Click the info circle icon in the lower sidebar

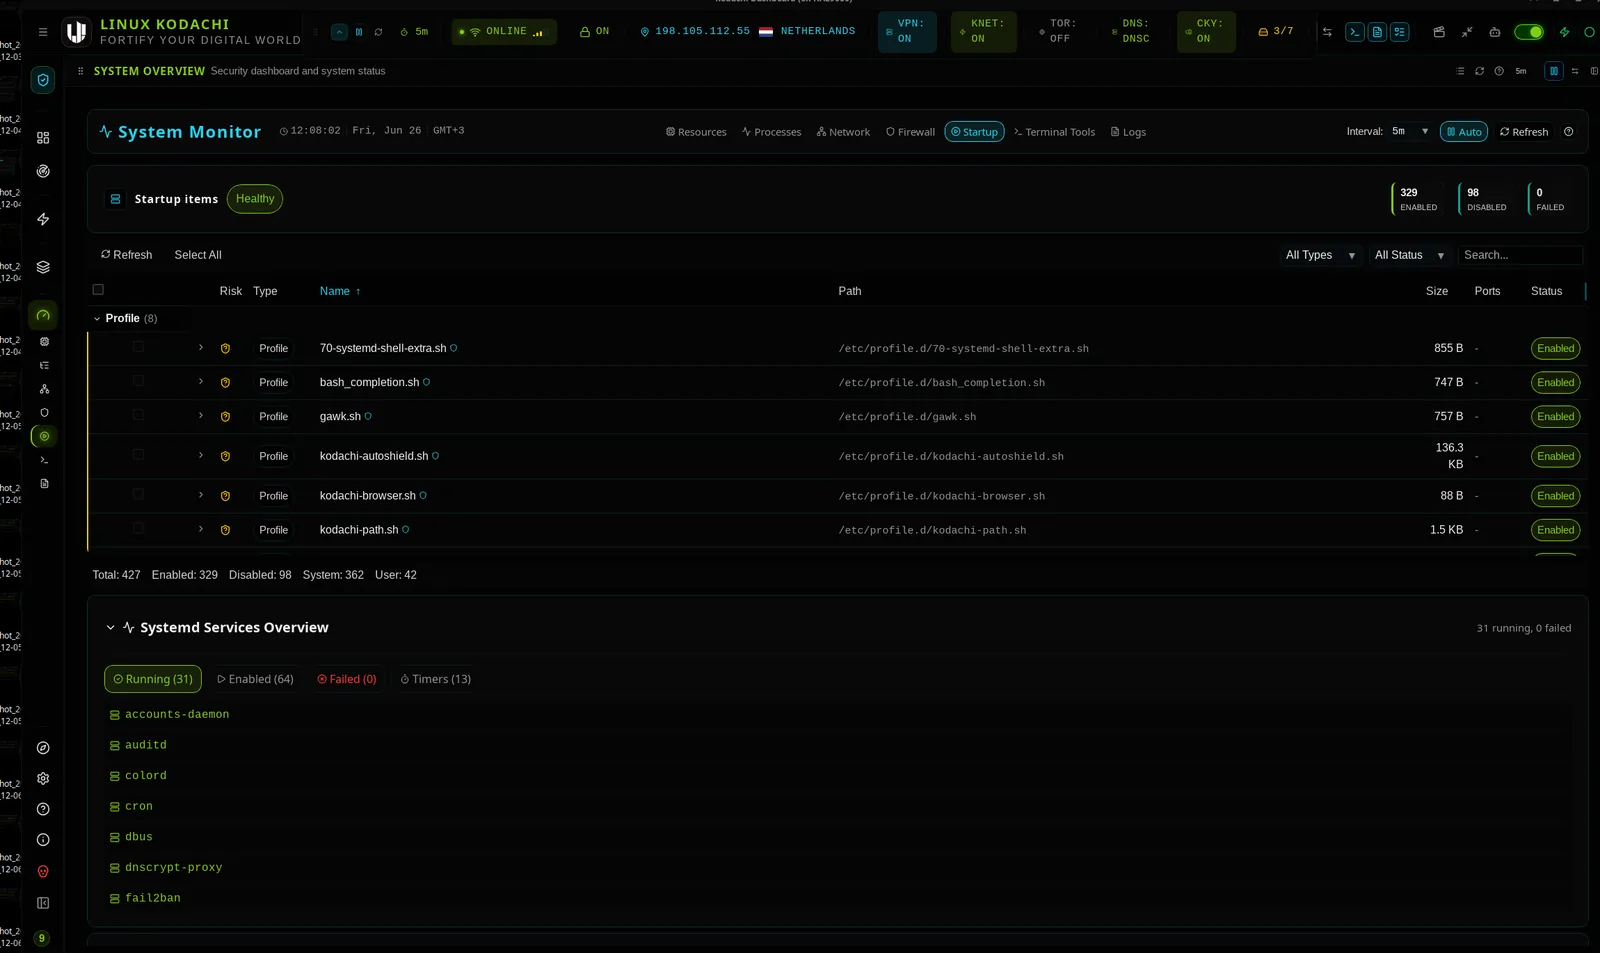coord(43,840)
